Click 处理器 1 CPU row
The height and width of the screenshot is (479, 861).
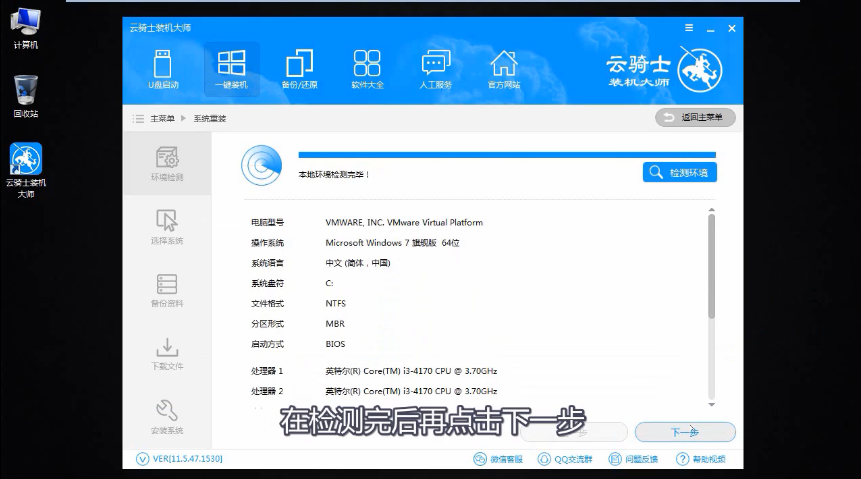pyautogui.click(x=374, y=371)
